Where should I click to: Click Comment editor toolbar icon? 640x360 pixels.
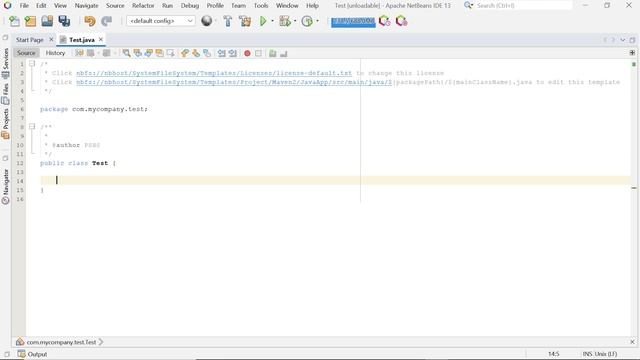click(x=272, y=53)
